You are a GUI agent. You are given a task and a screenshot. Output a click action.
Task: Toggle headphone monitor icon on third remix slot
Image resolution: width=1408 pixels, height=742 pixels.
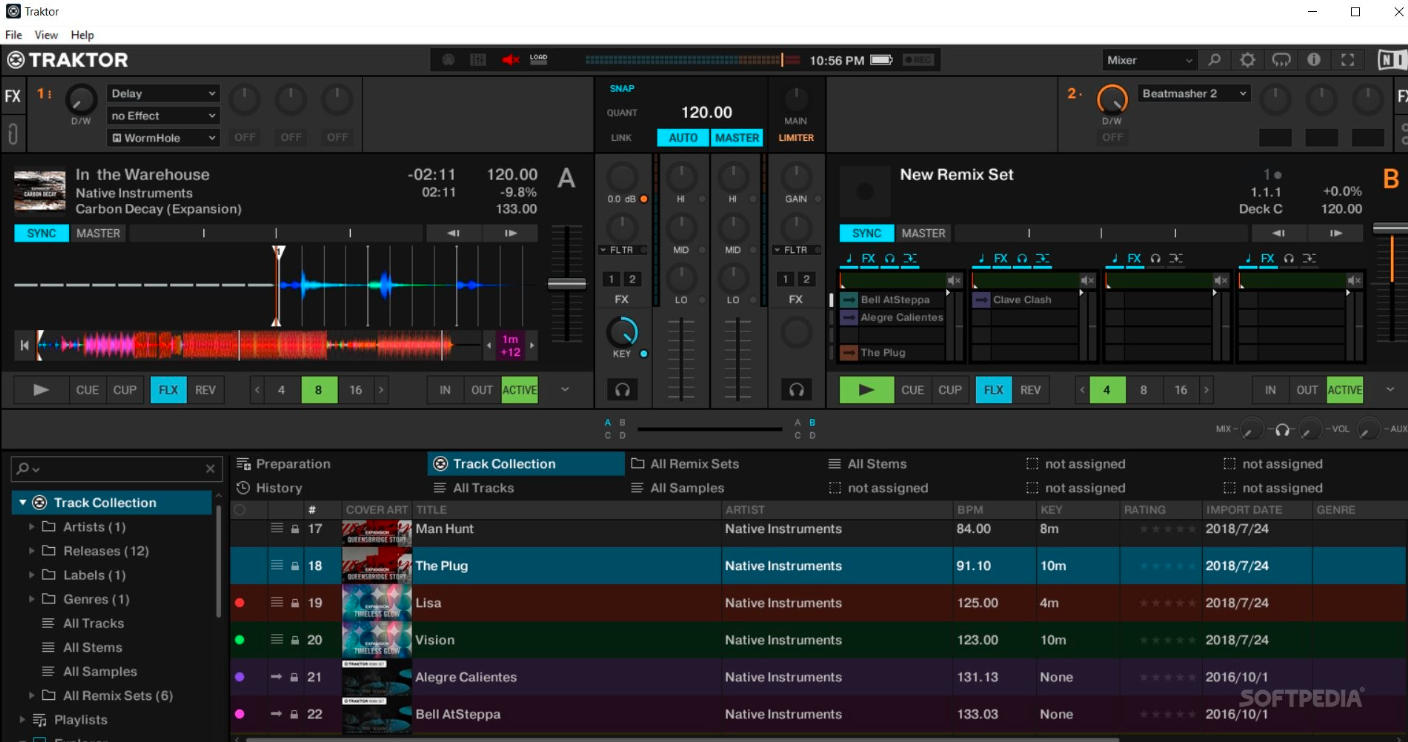pyautogui.click(x=1155, y=259)
